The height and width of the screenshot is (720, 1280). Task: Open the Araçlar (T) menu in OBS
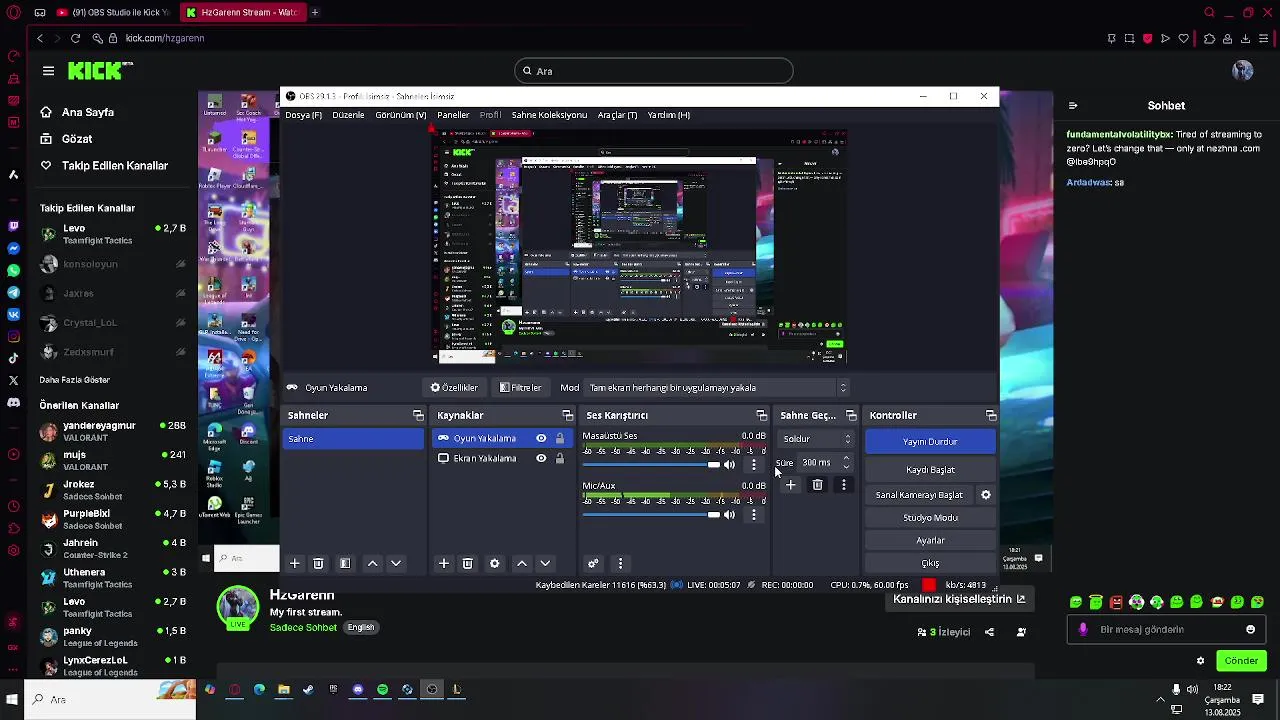point(617,115)
